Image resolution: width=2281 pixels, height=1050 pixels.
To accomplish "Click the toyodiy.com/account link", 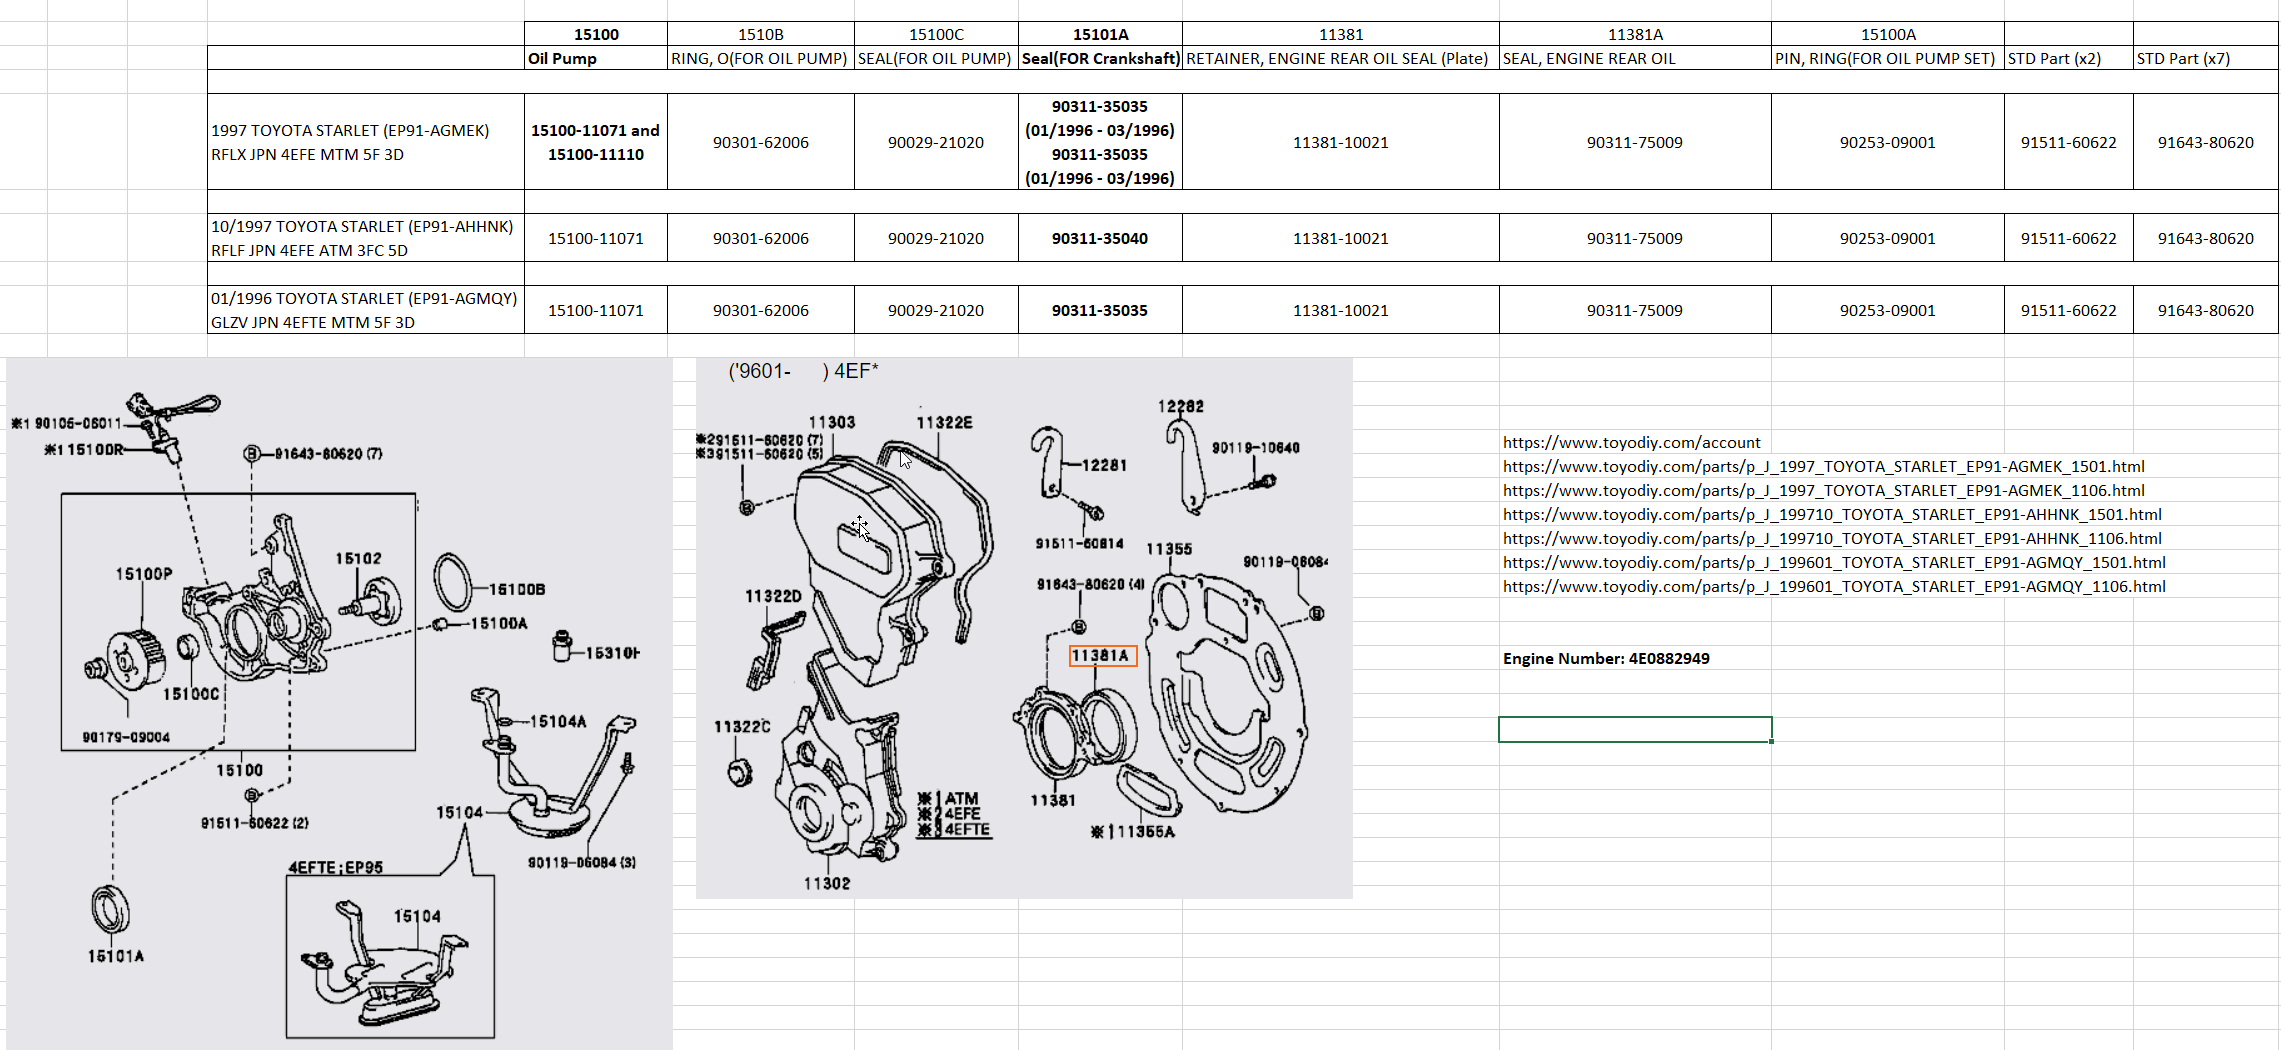I will click(1631, 442).
